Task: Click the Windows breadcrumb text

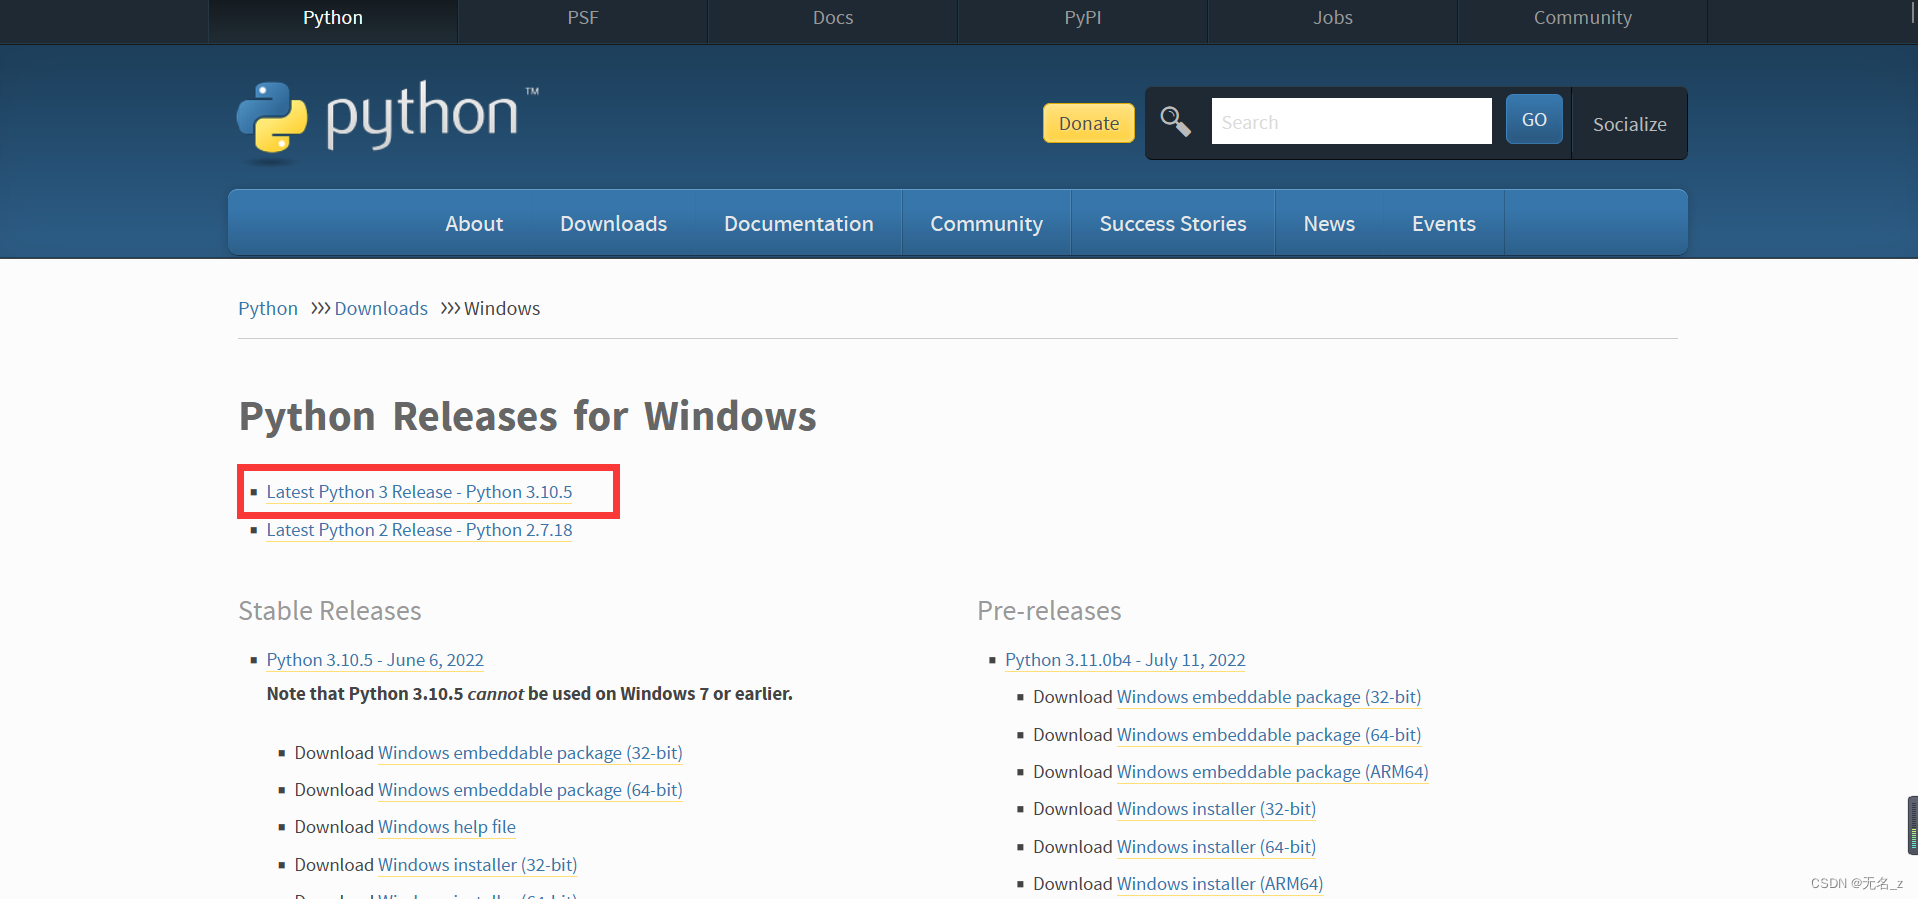Action: coord(502,308)
